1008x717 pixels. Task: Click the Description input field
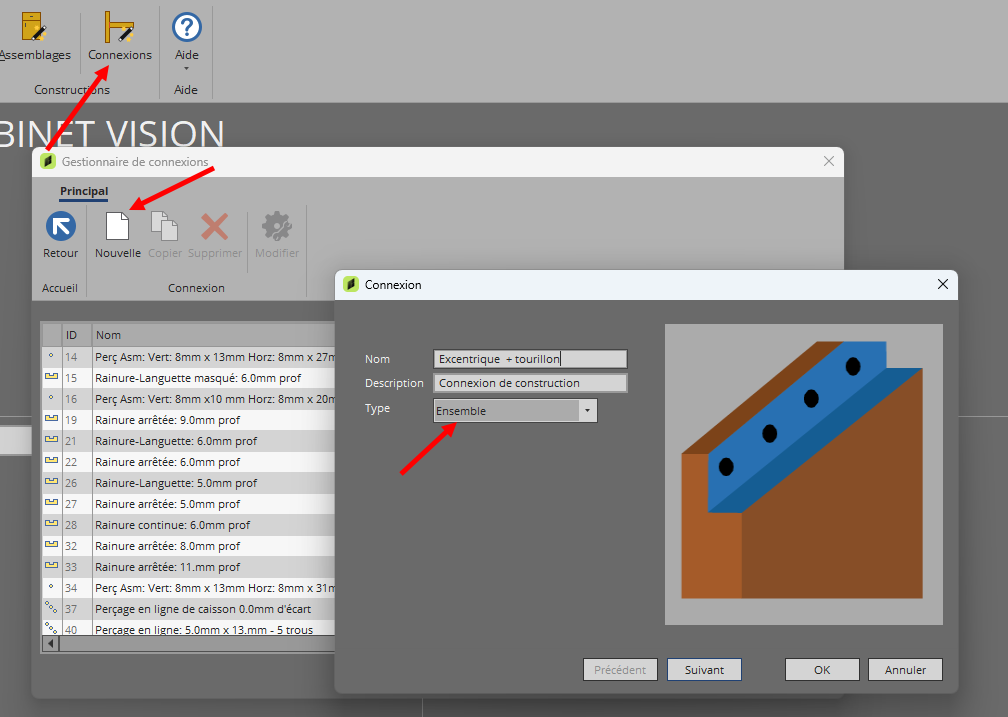pyautogui.click(x=530, y=383)
